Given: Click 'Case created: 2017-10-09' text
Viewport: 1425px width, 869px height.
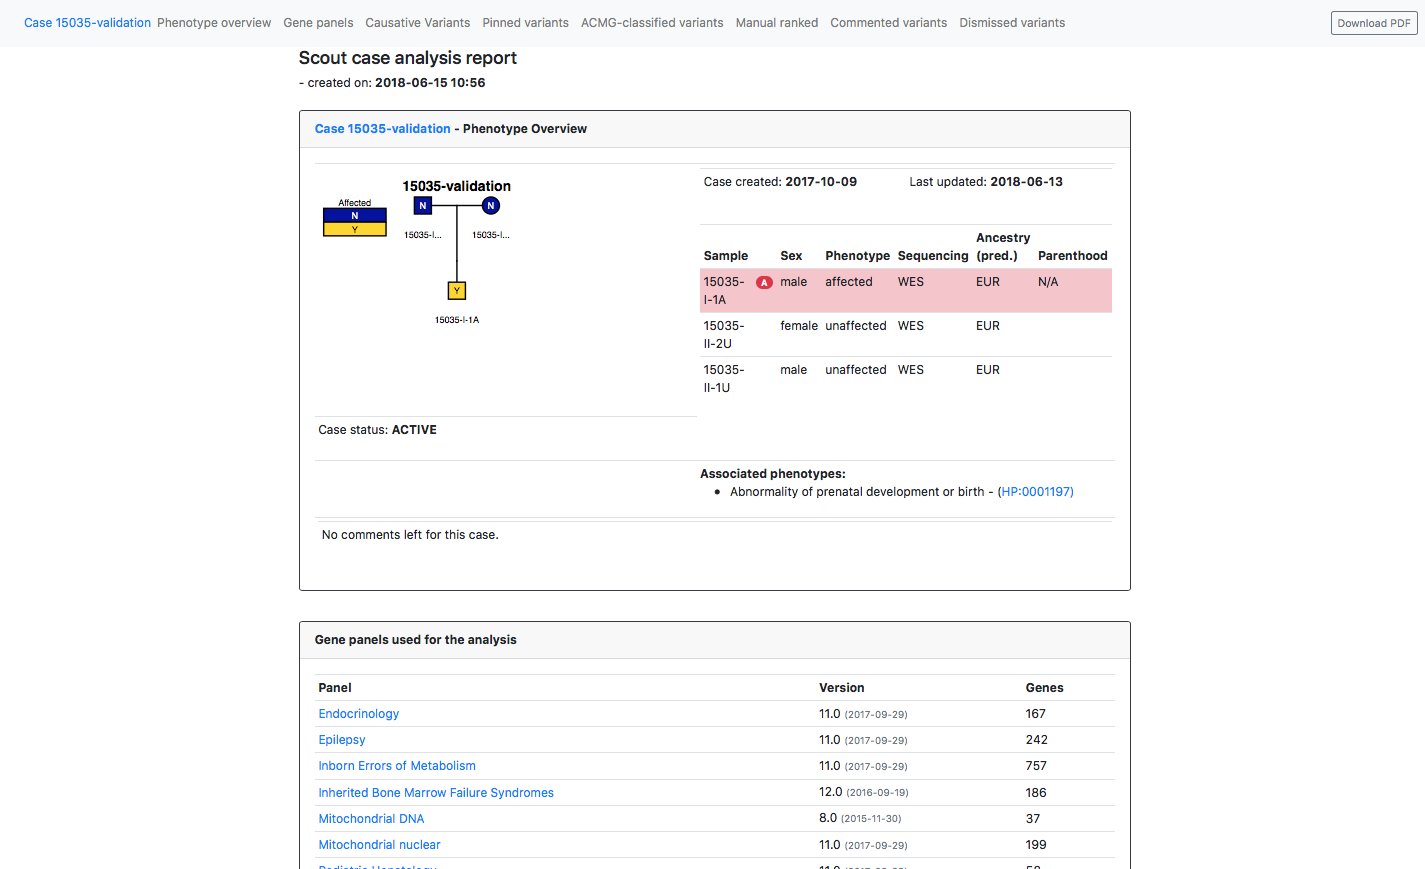Looking at the screenshot, I should pos(780,182).
